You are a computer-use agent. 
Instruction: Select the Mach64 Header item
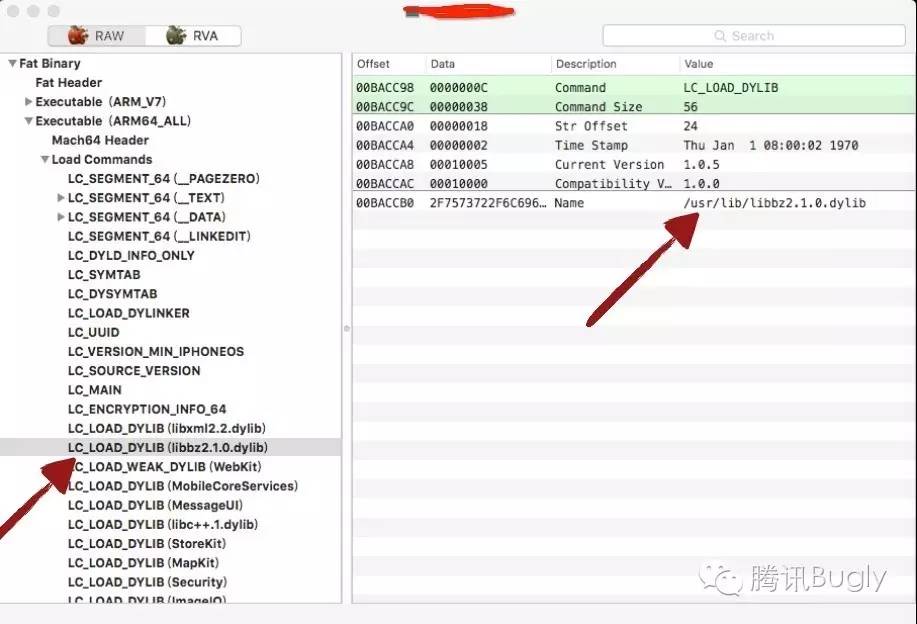pos(100,140)
